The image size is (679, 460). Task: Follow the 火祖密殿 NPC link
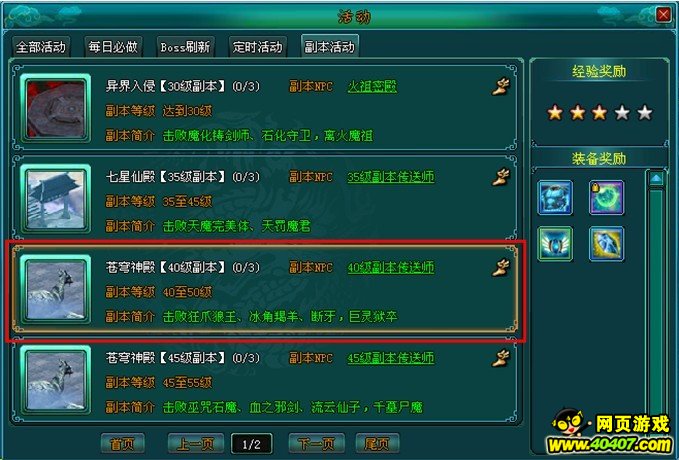(x=372, y=87)
